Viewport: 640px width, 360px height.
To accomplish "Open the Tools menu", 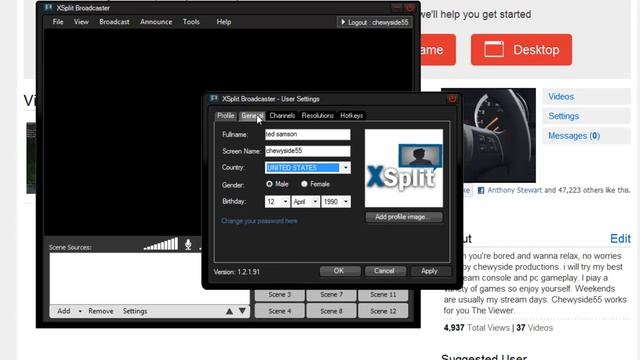I will [191, 22].
